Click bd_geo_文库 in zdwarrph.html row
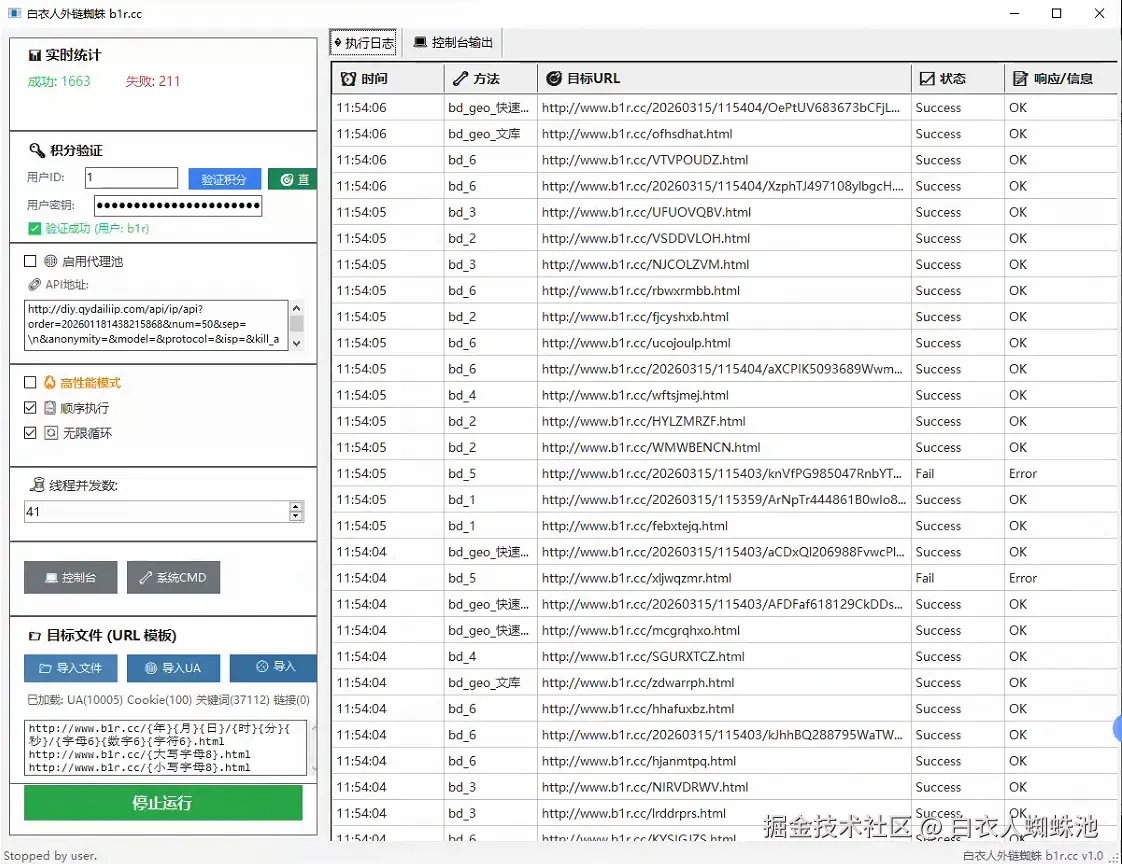 pyautogui.click(x=490, y=682)
